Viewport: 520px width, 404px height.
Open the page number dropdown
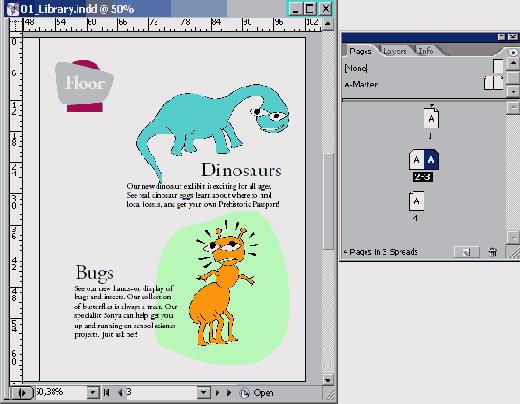click(204, 393)
